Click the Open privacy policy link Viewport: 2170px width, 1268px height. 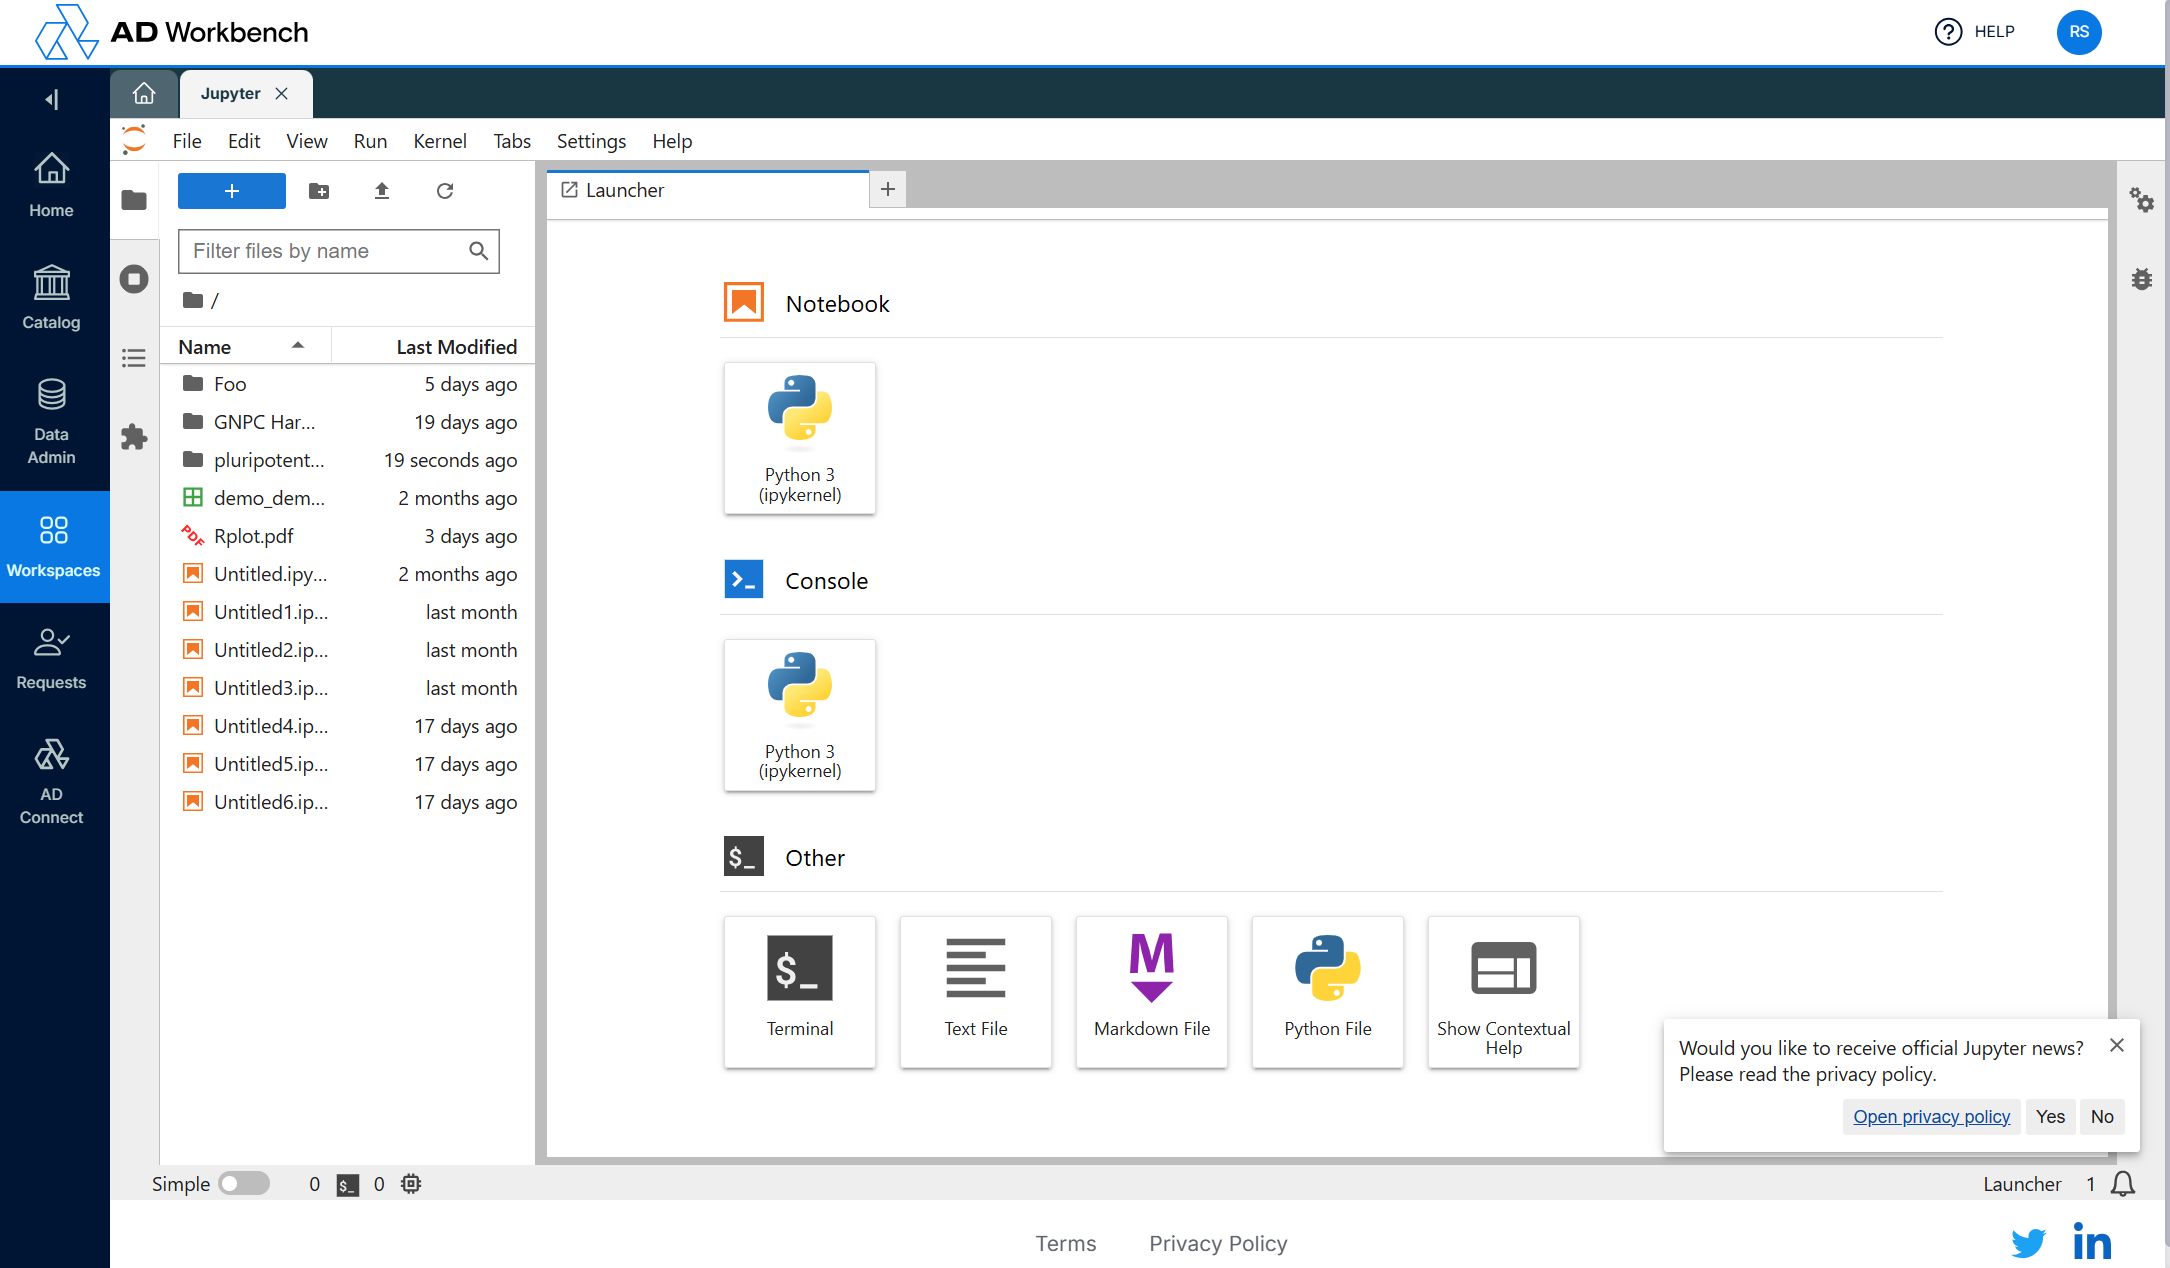(x=1931, y=1116)
